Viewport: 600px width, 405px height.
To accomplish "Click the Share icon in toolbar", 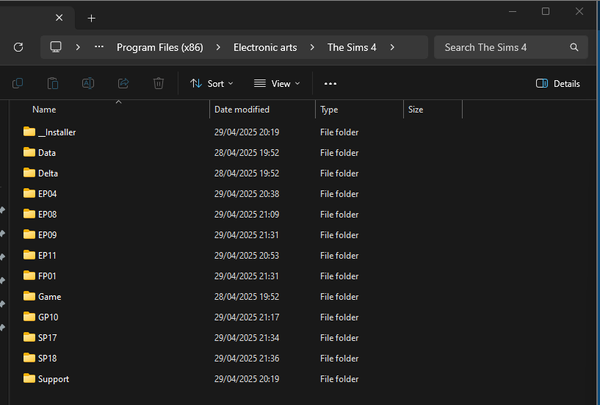I will [124, 84].
